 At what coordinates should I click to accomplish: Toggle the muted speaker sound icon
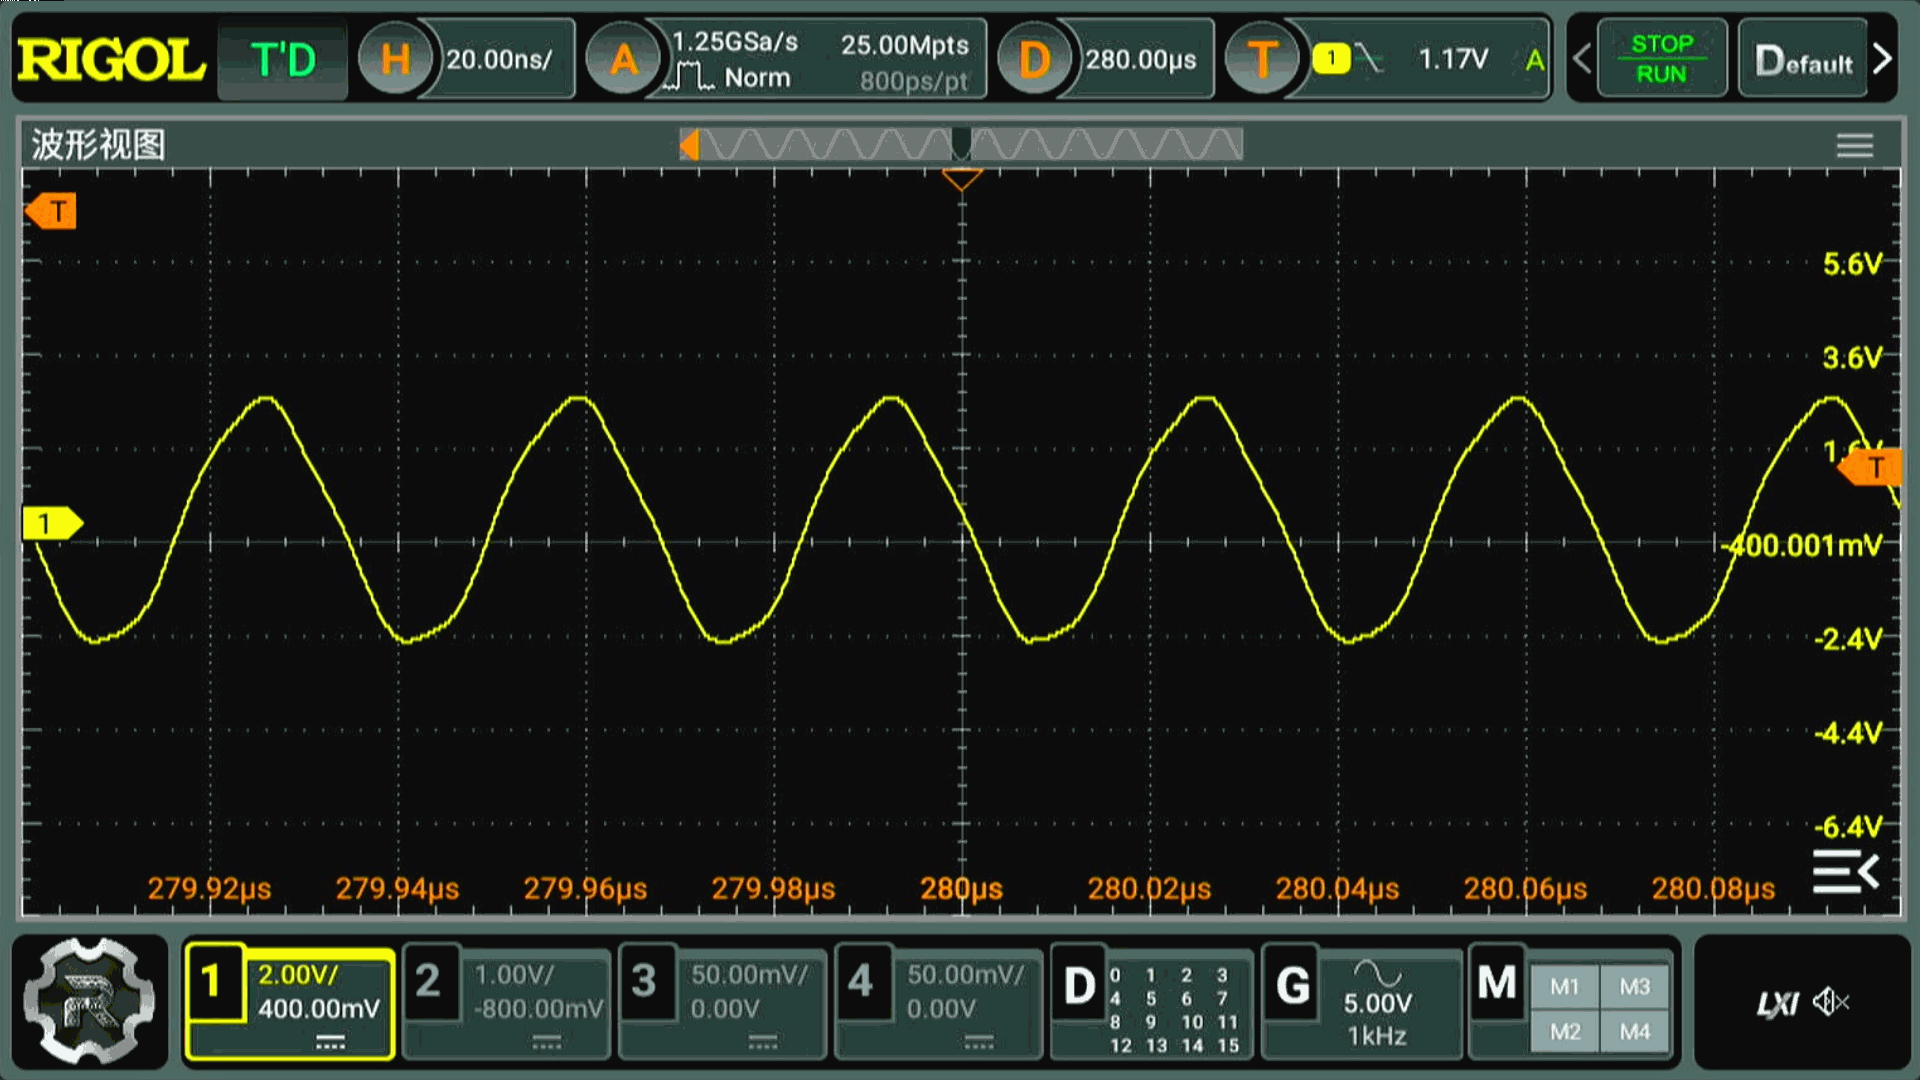(1831, 1002)
